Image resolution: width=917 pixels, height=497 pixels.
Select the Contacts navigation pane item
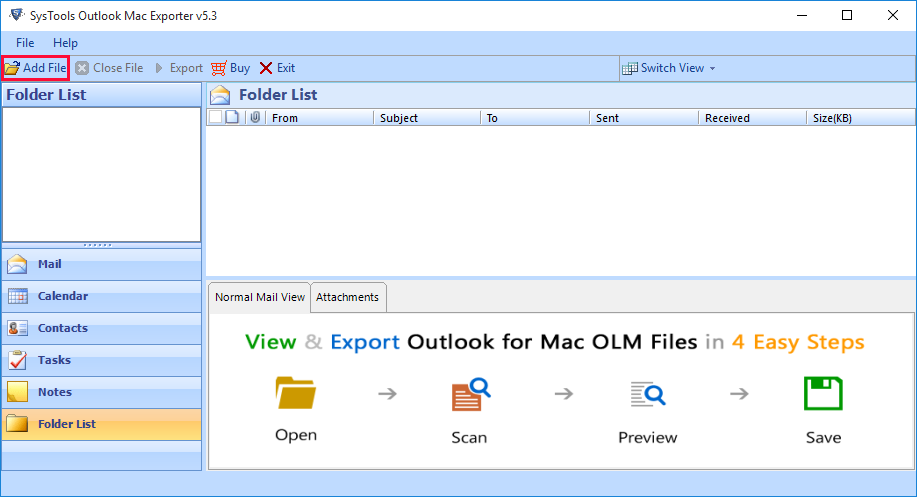point(101,328)
